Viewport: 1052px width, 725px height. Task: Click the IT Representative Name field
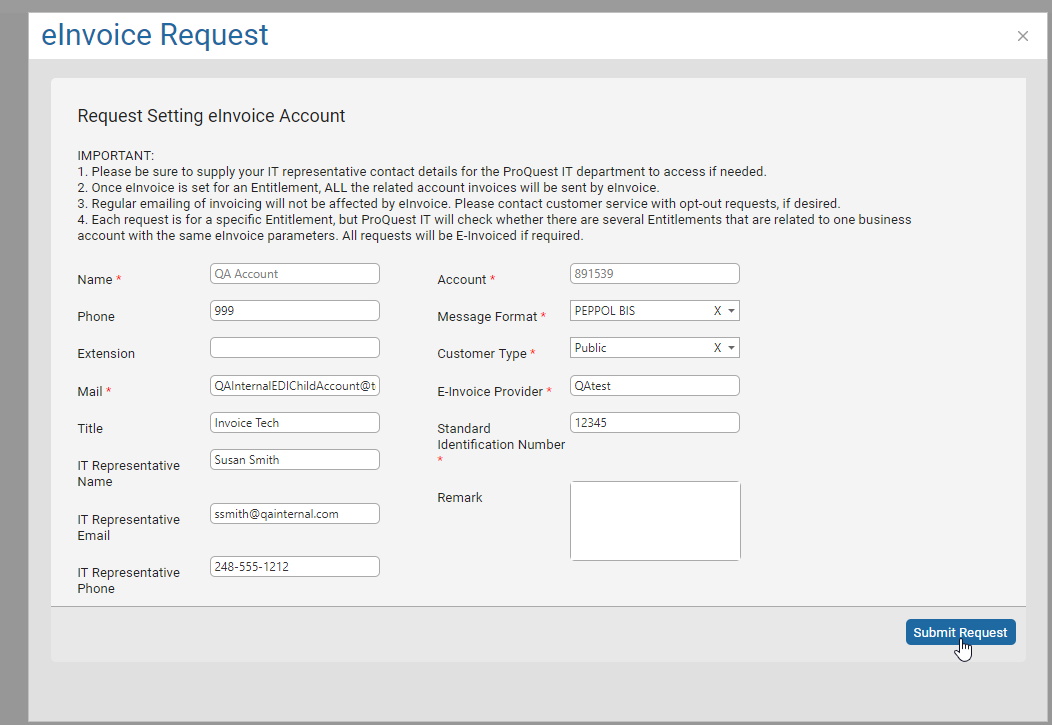point(294,459)
